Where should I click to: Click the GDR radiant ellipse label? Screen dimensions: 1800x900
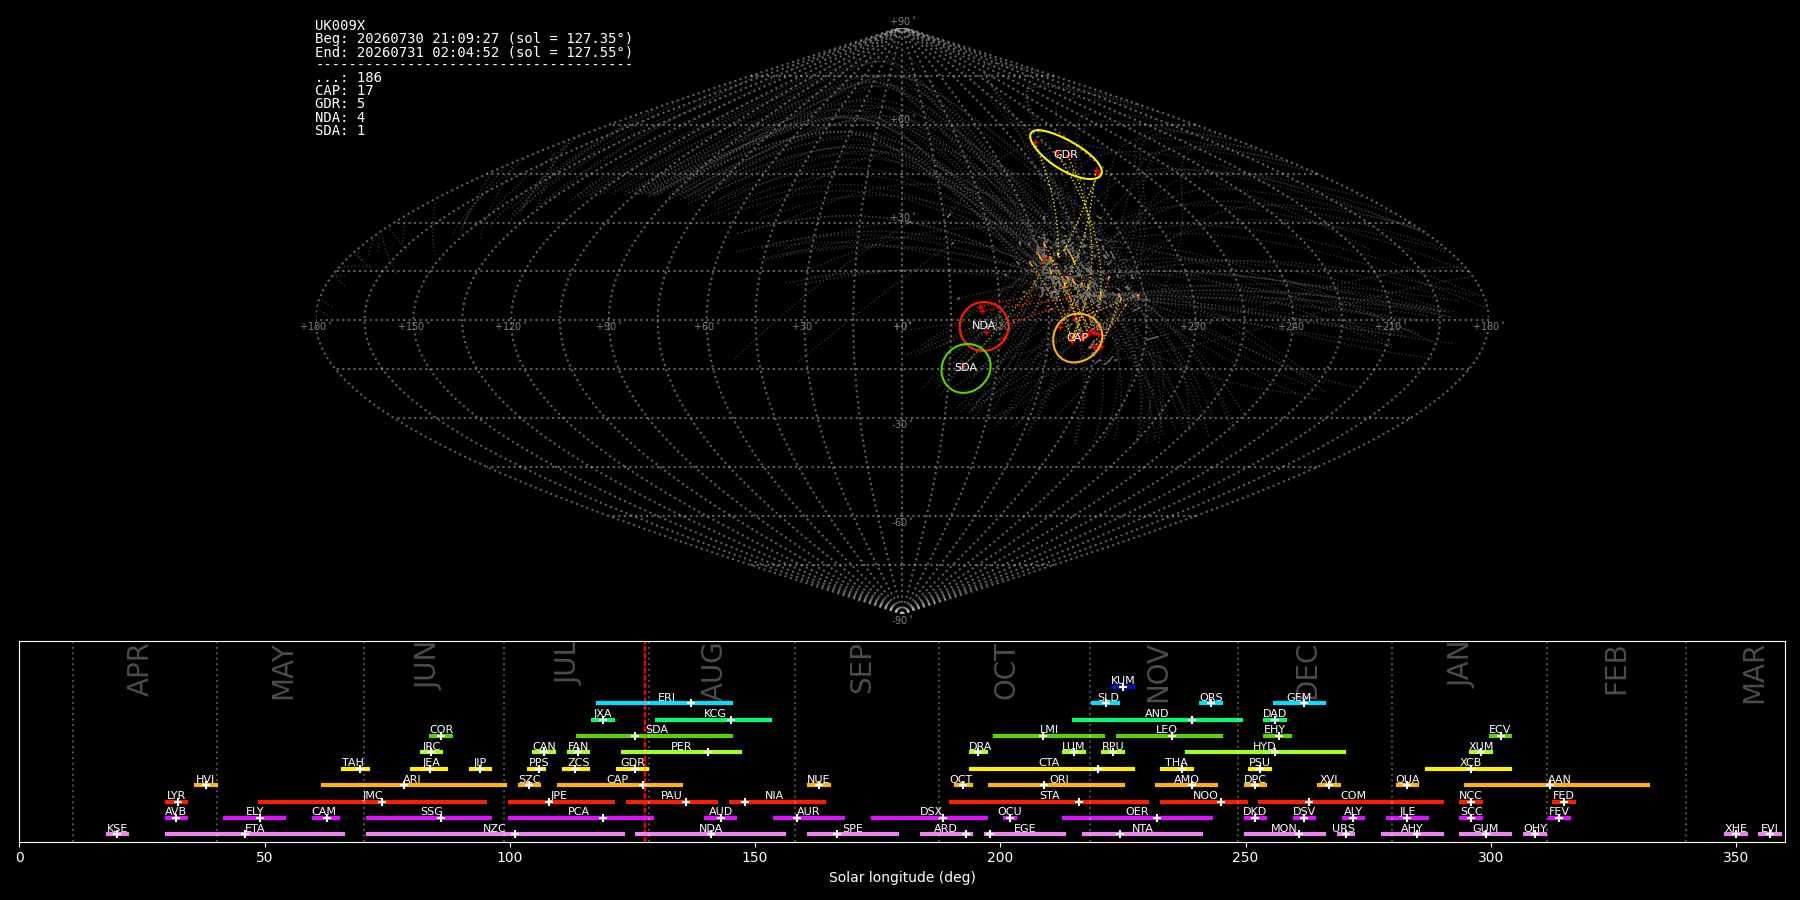click(1066, 155)
